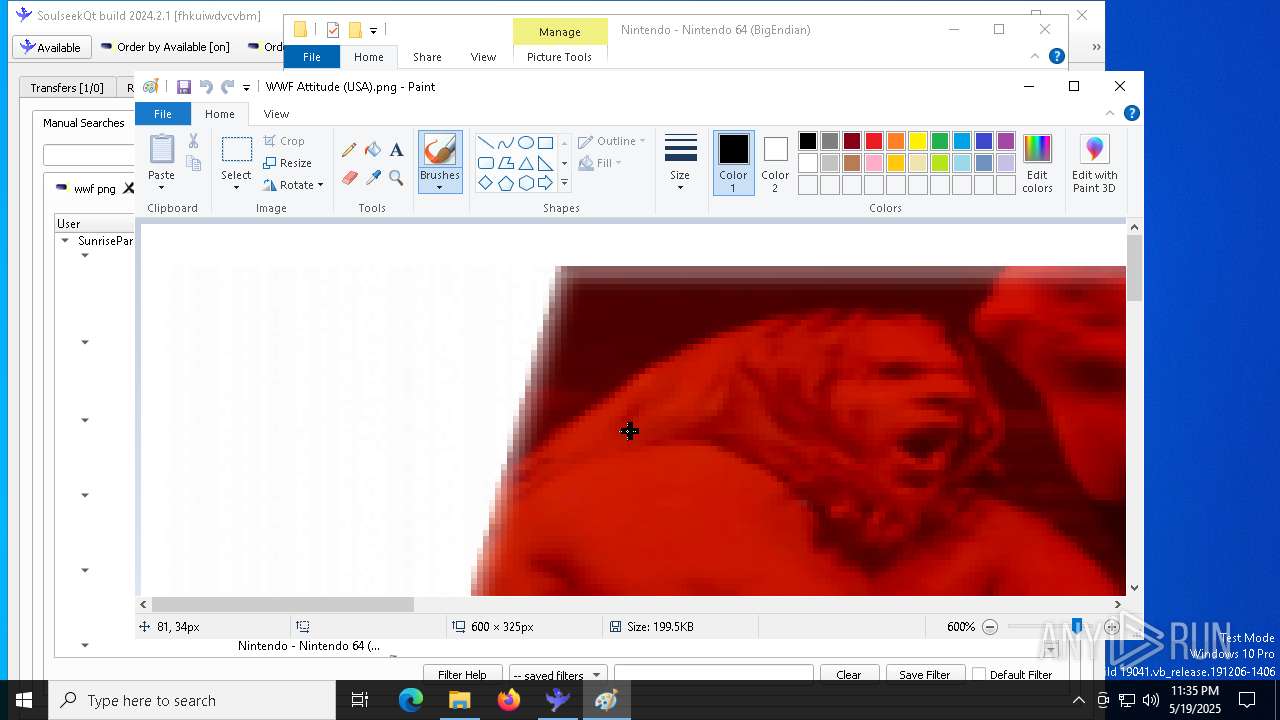Open Paint Help question mark icon
The image size is (1280, 720).
click(x=1131, y=113)
